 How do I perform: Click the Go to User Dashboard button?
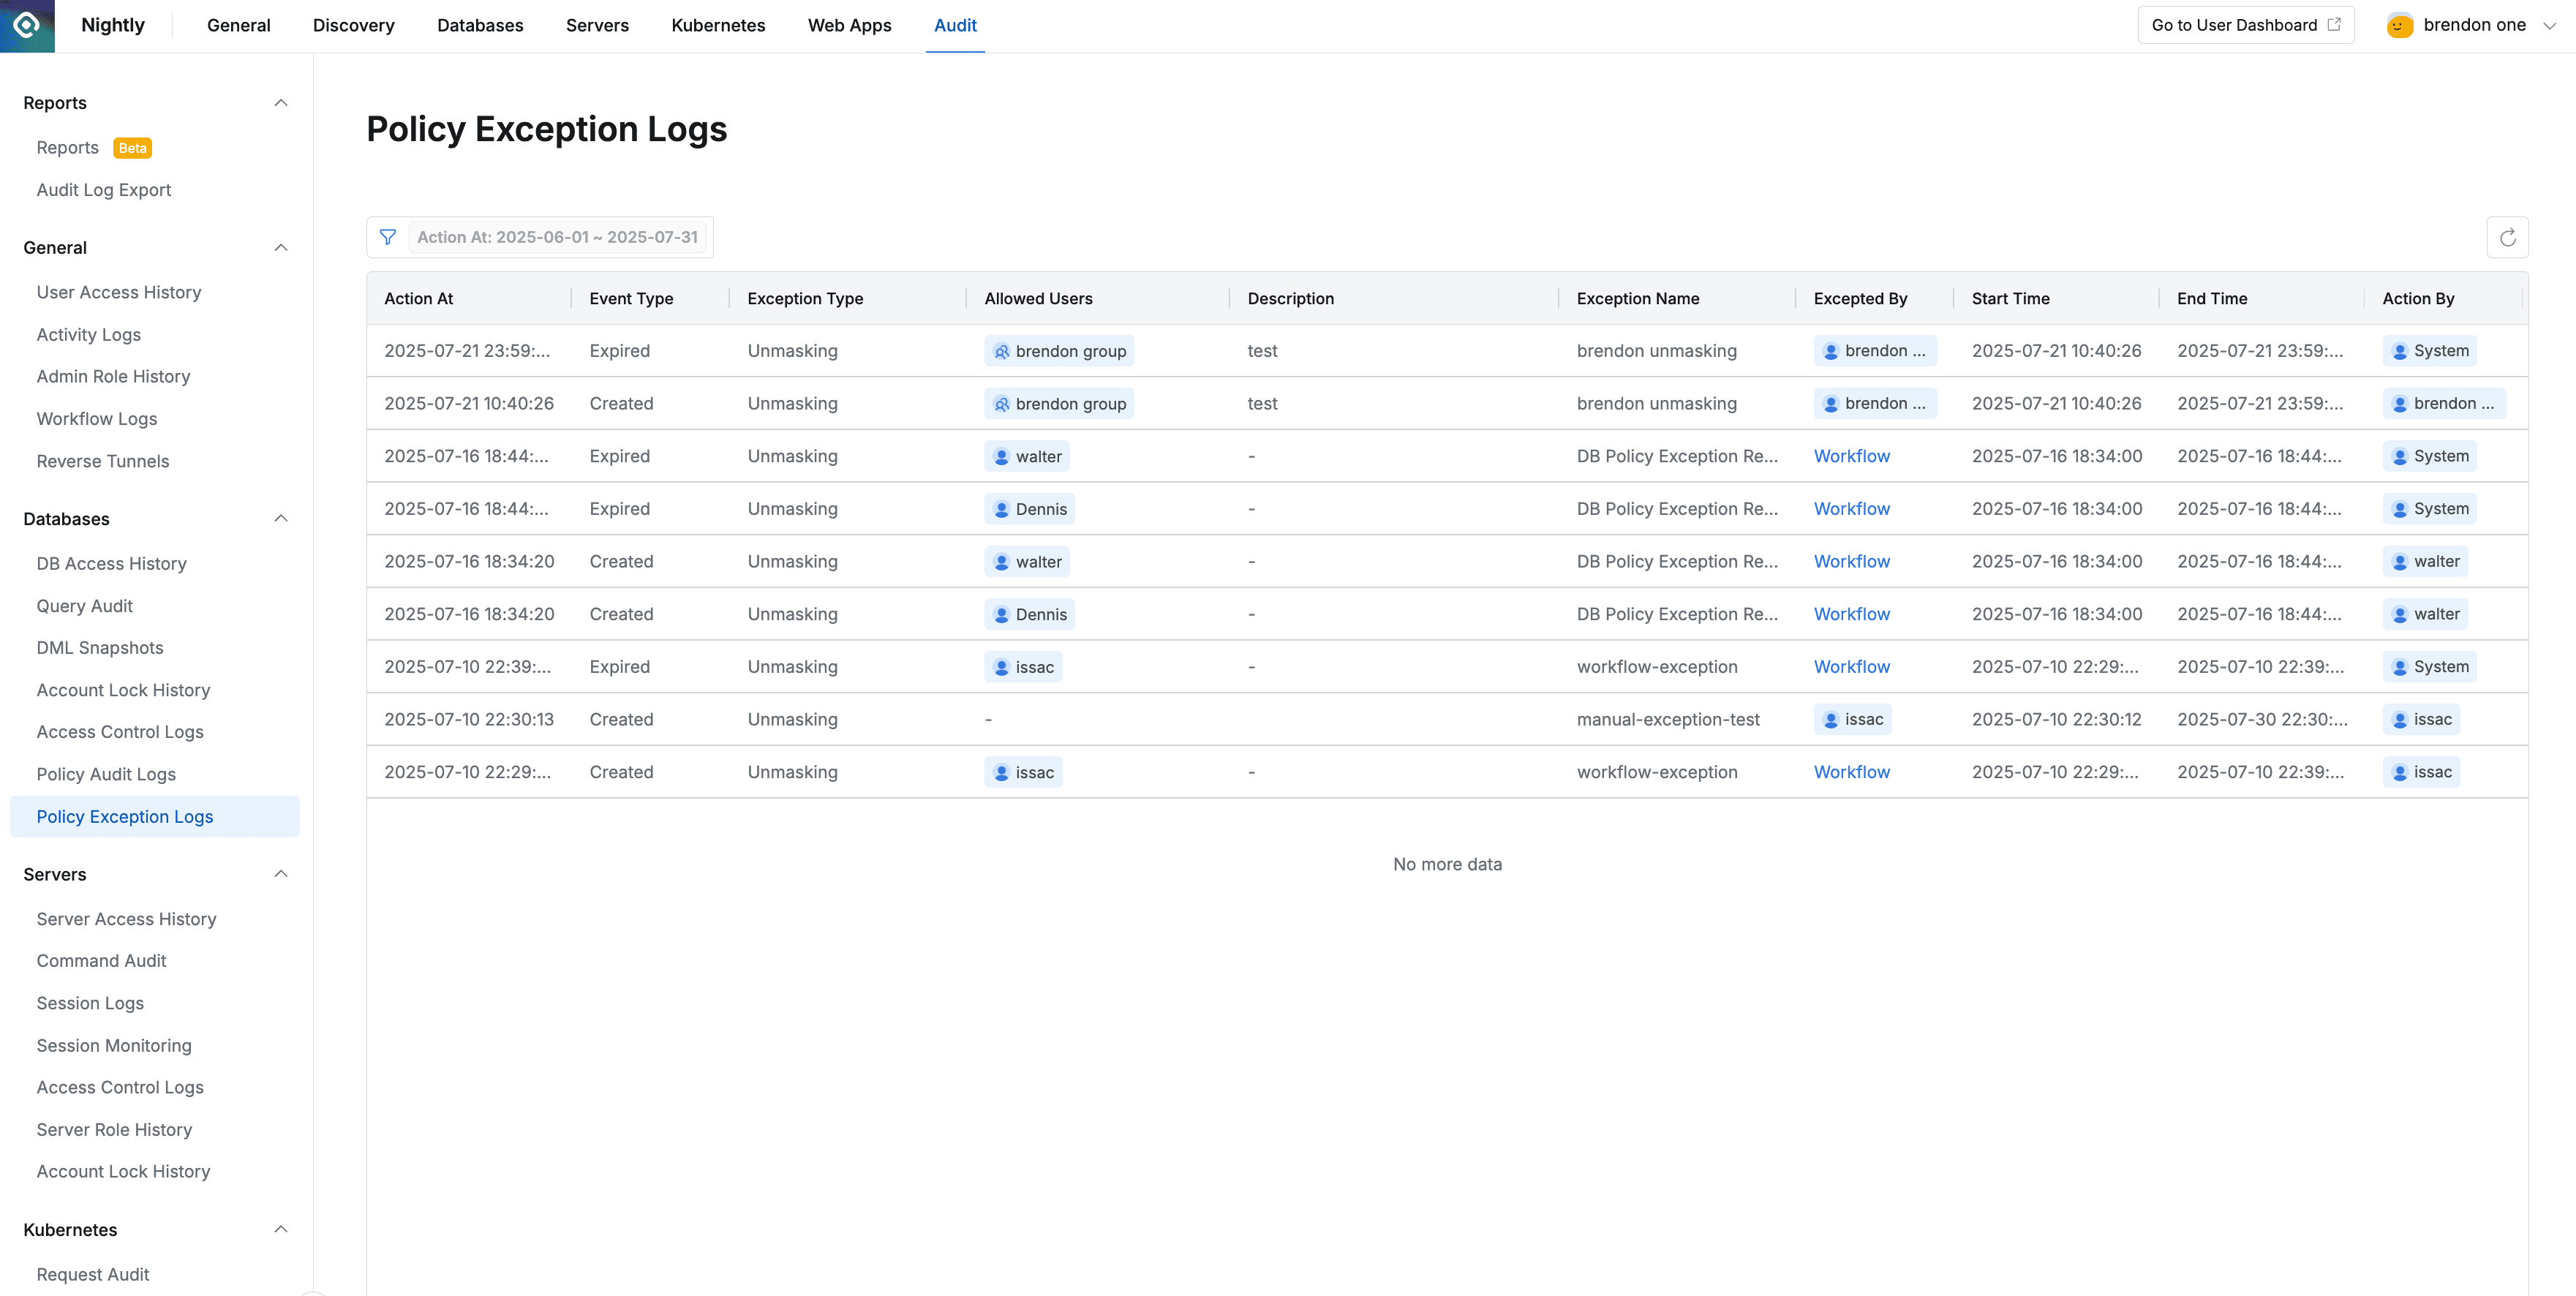pyautogui.click(x=2246, y=24)
